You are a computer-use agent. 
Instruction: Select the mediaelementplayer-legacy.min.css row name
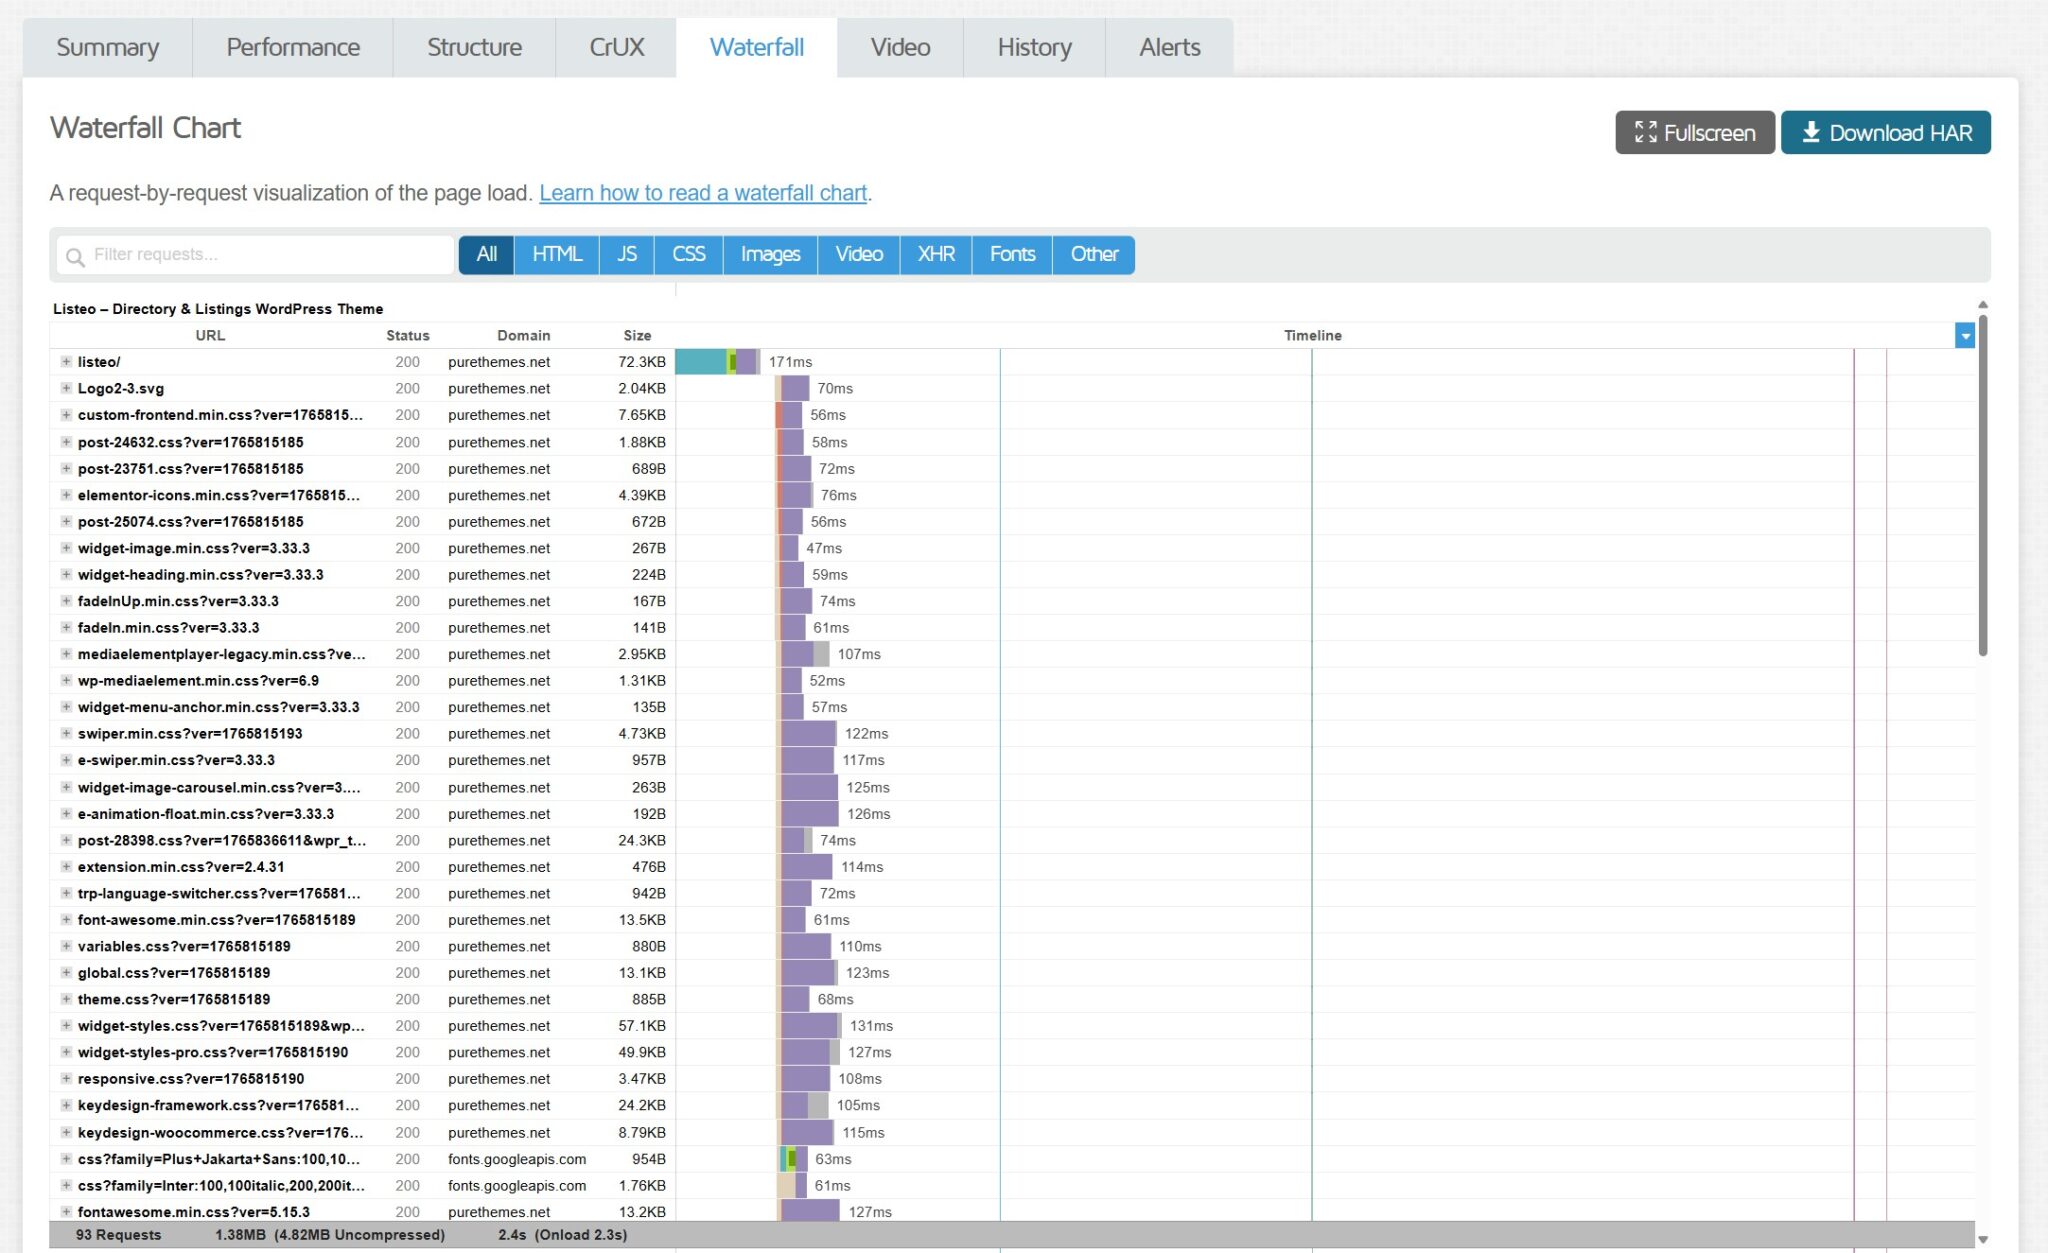(222, 654)
